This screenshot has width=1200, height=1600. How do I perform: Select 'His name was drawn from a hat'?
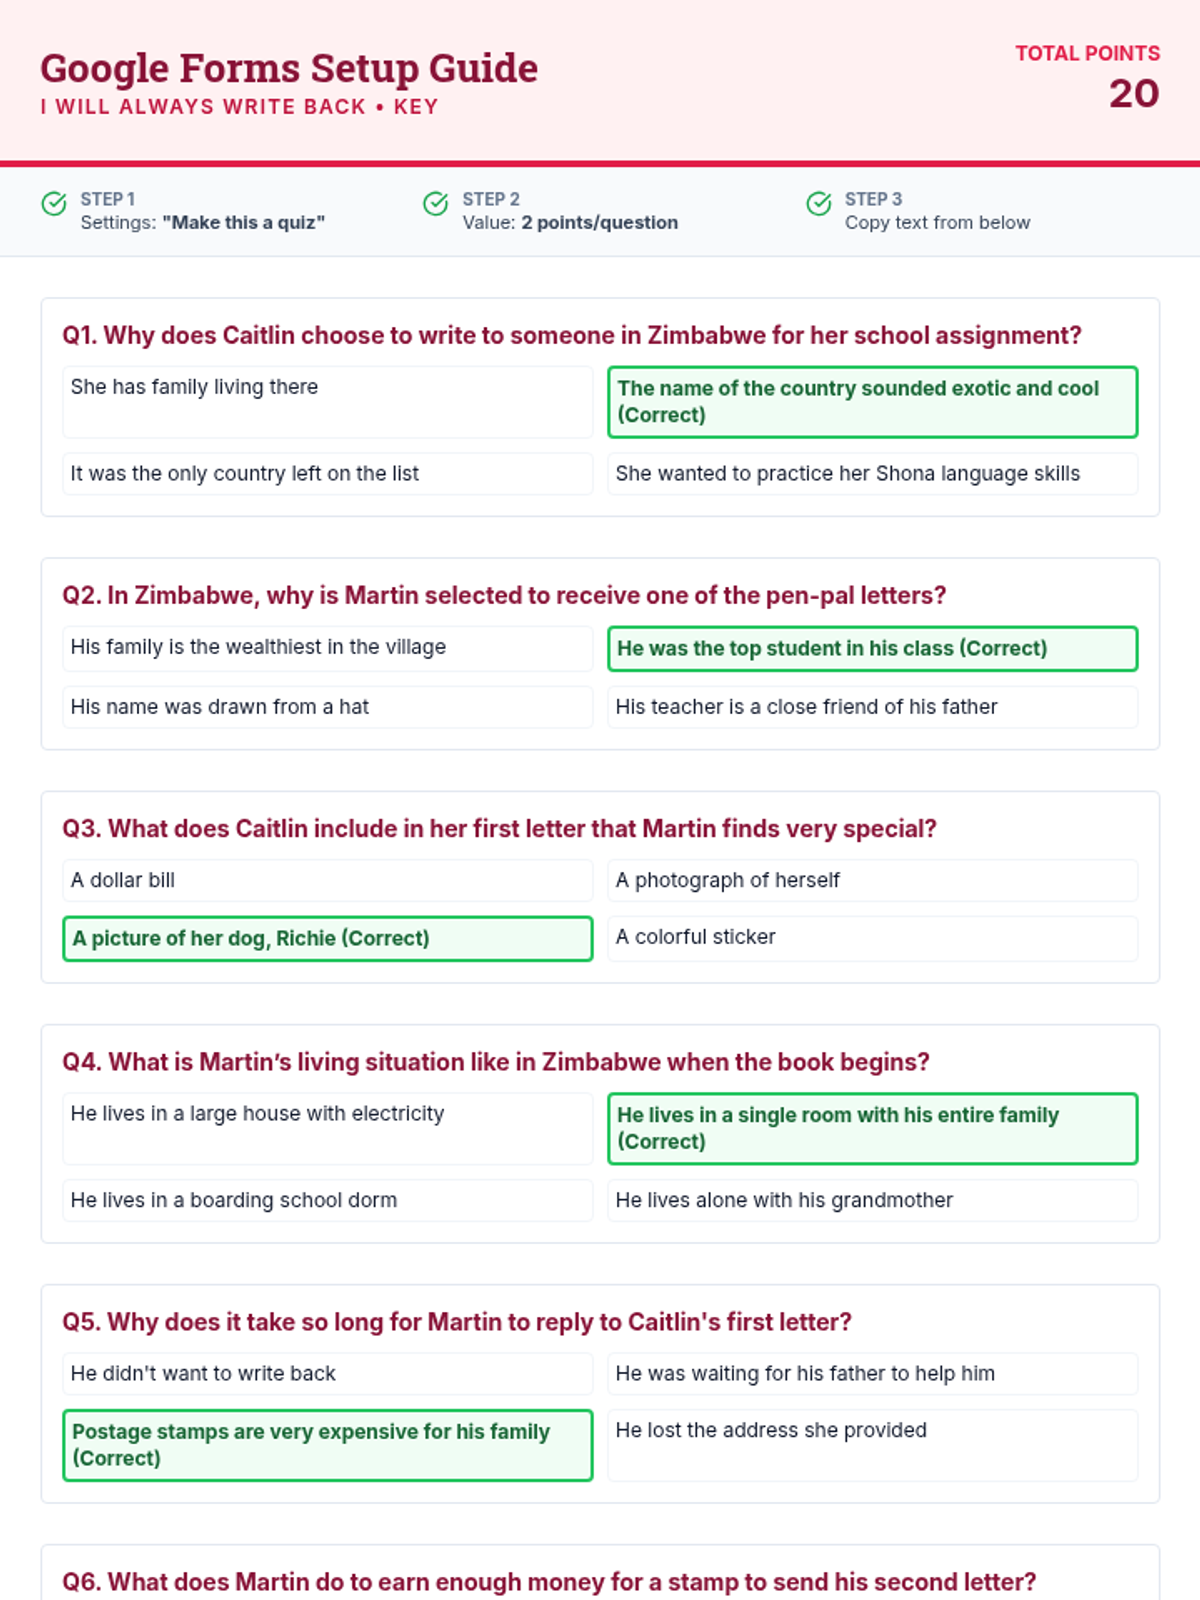click(328, 707)
